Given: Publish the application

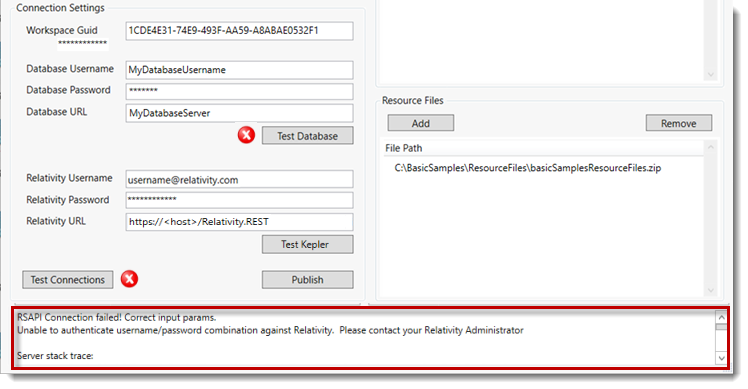Looking at the screenshot, I should point(308,280).
